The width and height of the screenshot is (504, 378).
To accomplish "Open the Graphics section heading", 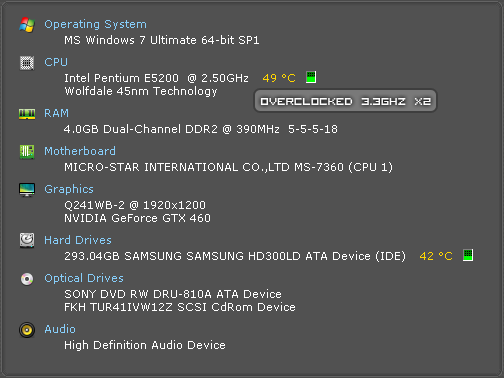I will (69, 189).
